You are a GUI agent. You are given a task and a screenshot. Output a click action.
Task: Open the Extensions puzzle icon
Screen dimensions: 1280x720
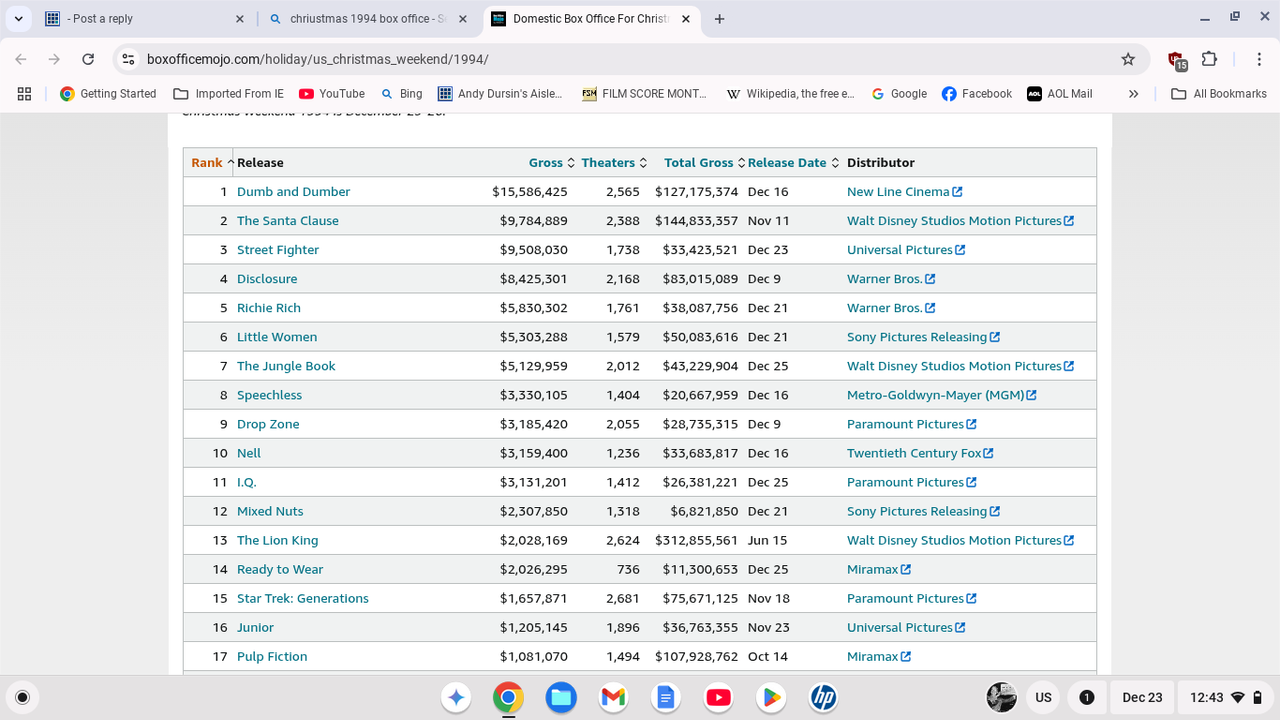click(x=1209, y=59)
